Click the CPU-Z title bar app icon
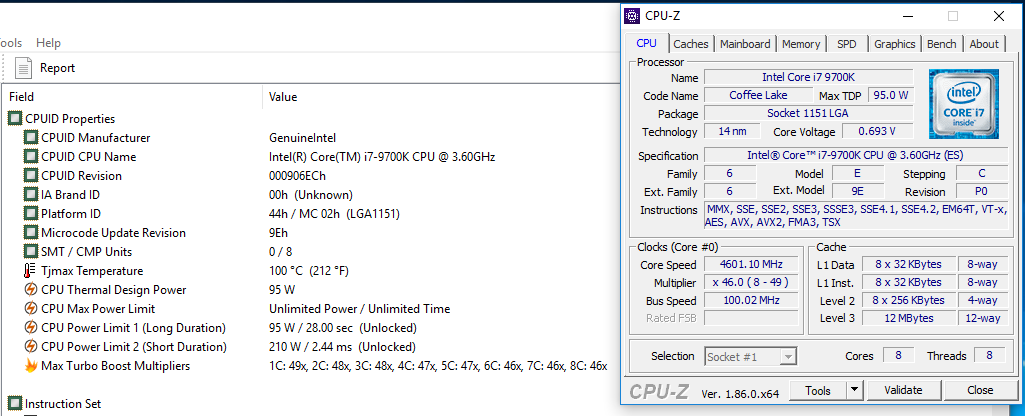This screenshot has height=416, width=1025. [632, 16]
